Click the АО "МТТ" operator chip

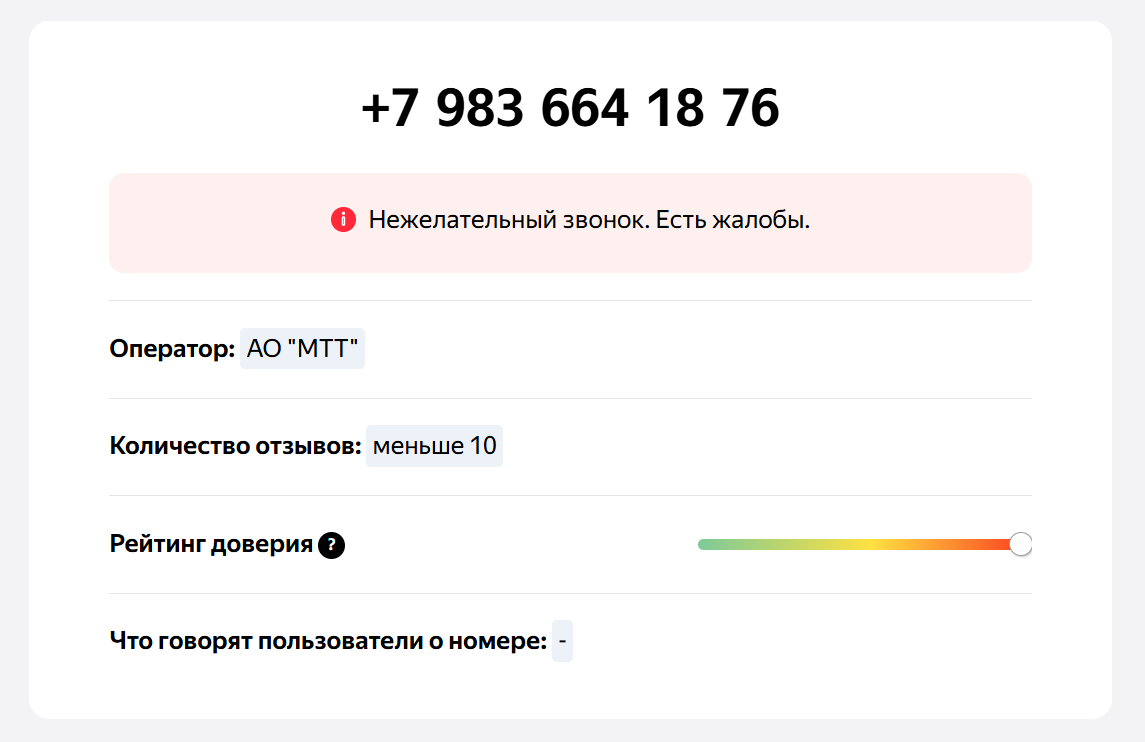tap(302, 349)
